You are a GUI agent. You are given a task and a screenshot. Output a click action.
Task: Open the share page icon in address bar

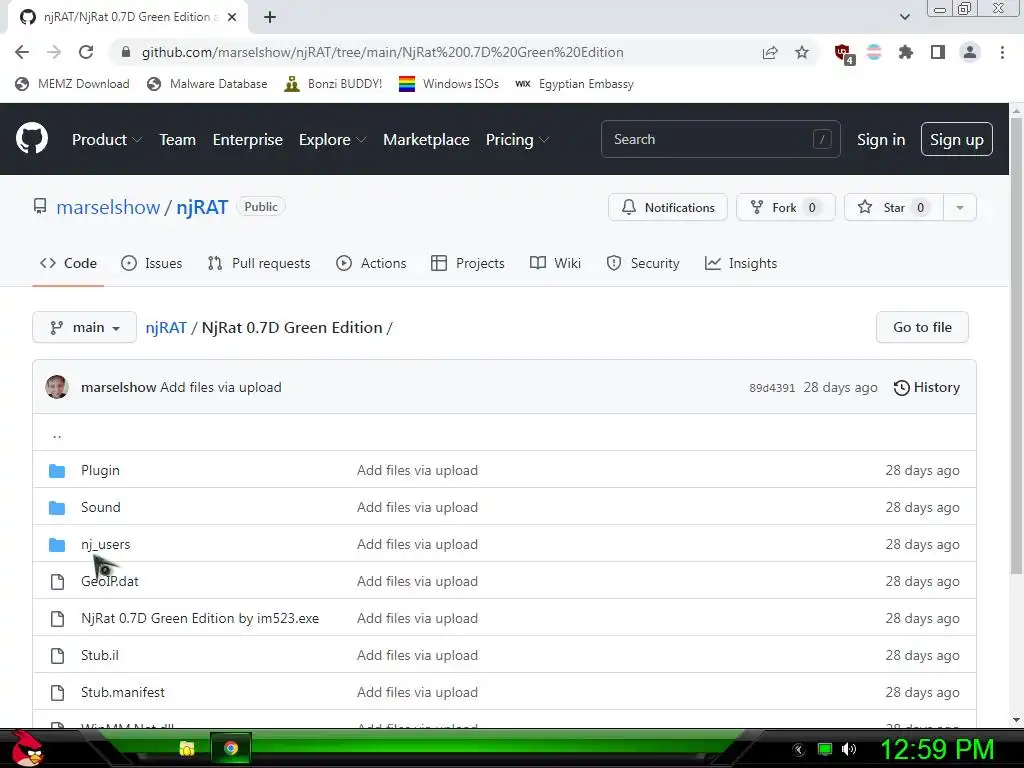pyautogui.click(x=770, y=52)
